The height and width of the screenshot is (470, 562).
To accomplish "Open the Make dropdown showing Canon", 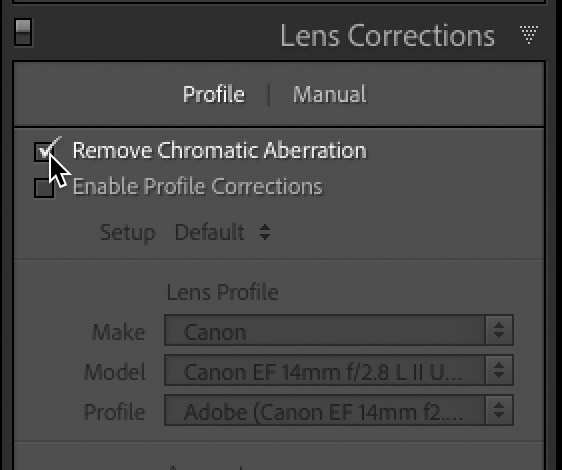I will click(339, 331).
